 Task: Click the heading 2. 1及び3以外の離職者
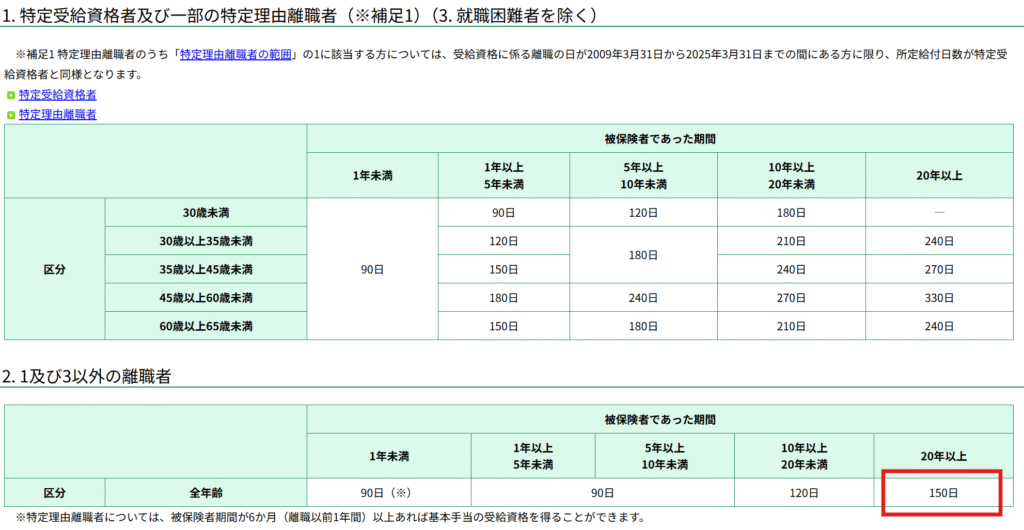click(86, 375)
